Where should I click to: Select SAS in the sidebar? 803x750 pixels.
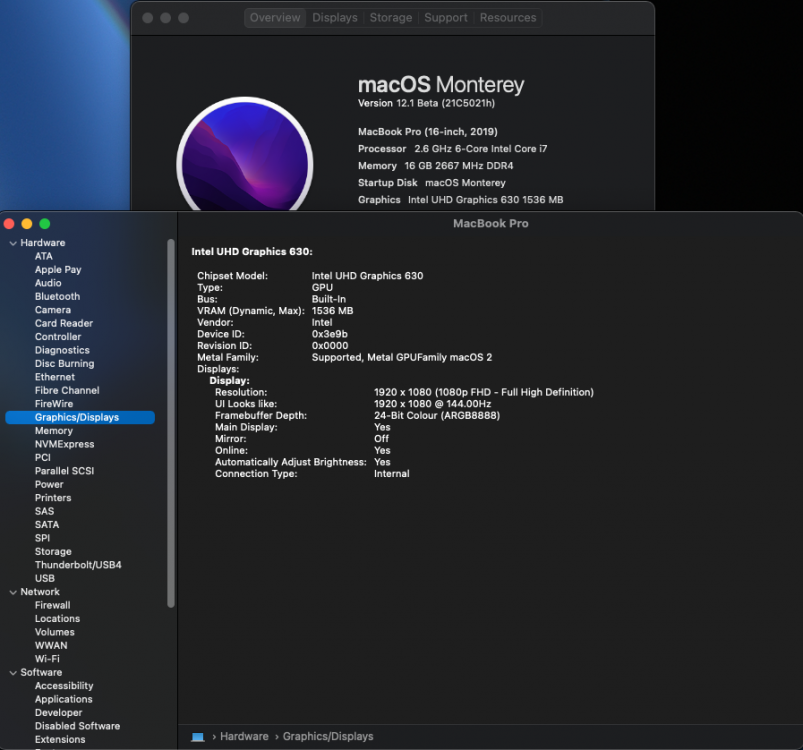45,511
